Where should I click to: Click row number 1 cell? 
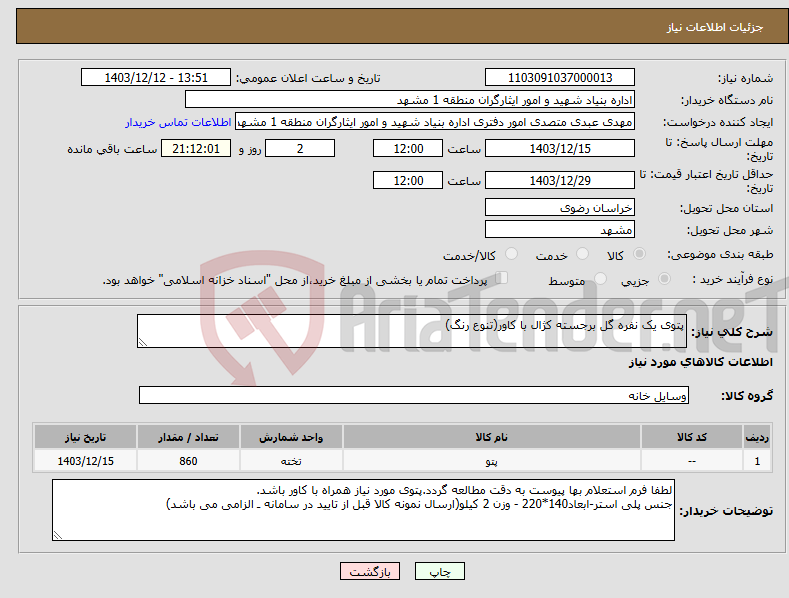(x=757, y=461)
